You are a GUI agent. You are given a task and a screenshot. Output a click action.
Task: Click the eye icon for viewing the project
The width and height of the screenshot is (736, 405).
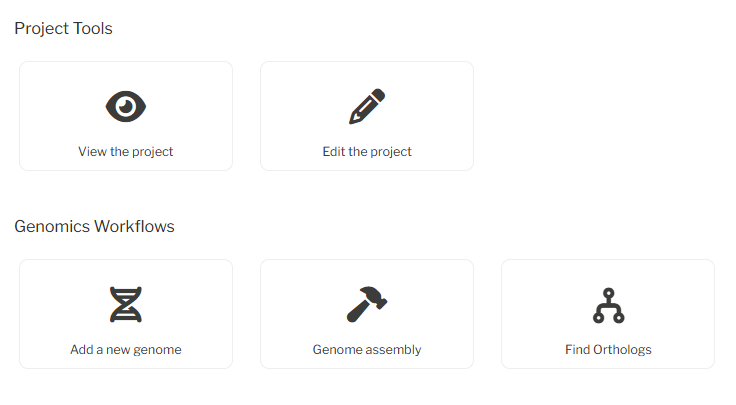[126, 106]
